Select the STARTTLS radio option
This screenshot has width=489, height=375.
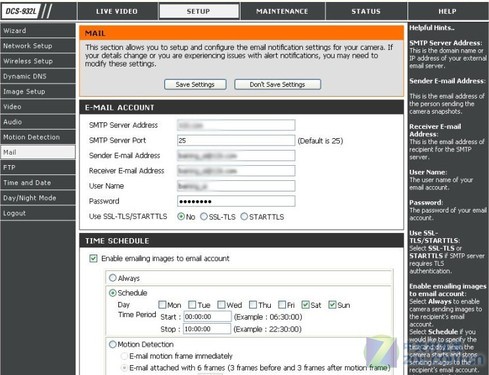(244, 217)
